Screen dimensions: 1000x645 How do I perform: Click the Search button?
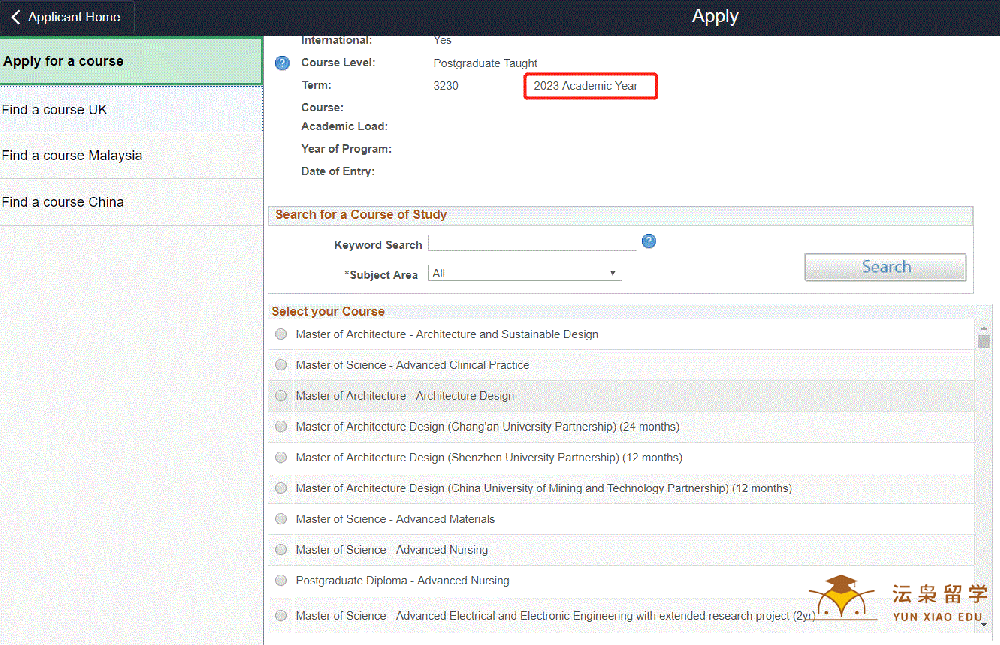coord(885,267)
